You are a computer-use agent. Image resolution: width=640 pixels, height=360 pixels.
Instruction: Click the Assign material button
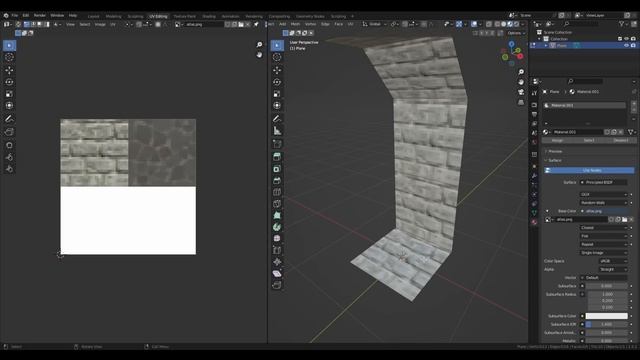[x=557, y=140]
